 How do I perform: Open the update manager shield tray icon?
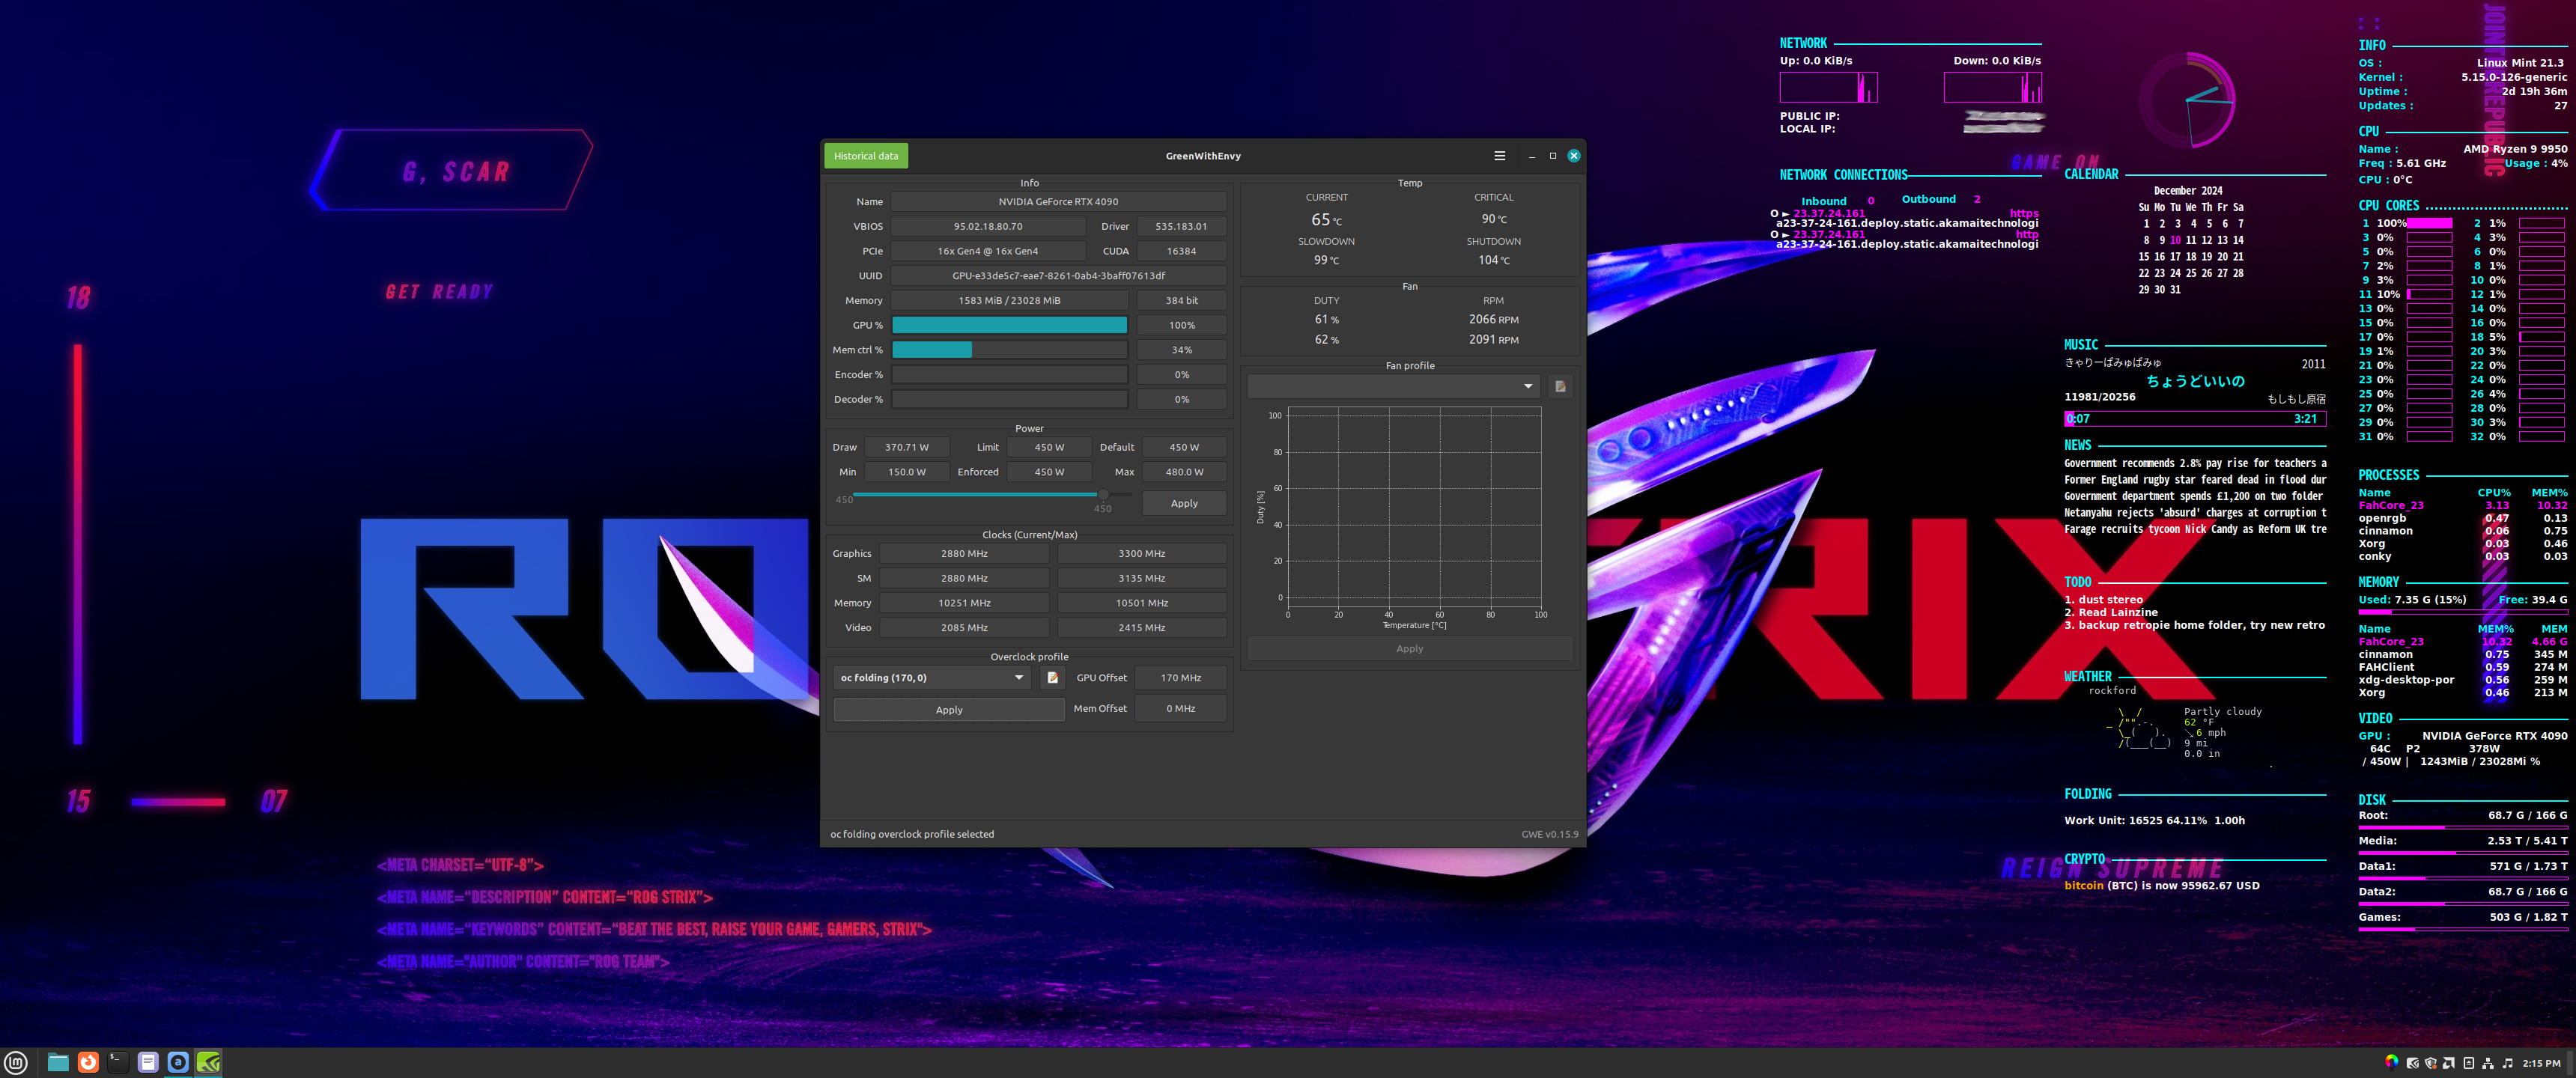[2431, 1063]
